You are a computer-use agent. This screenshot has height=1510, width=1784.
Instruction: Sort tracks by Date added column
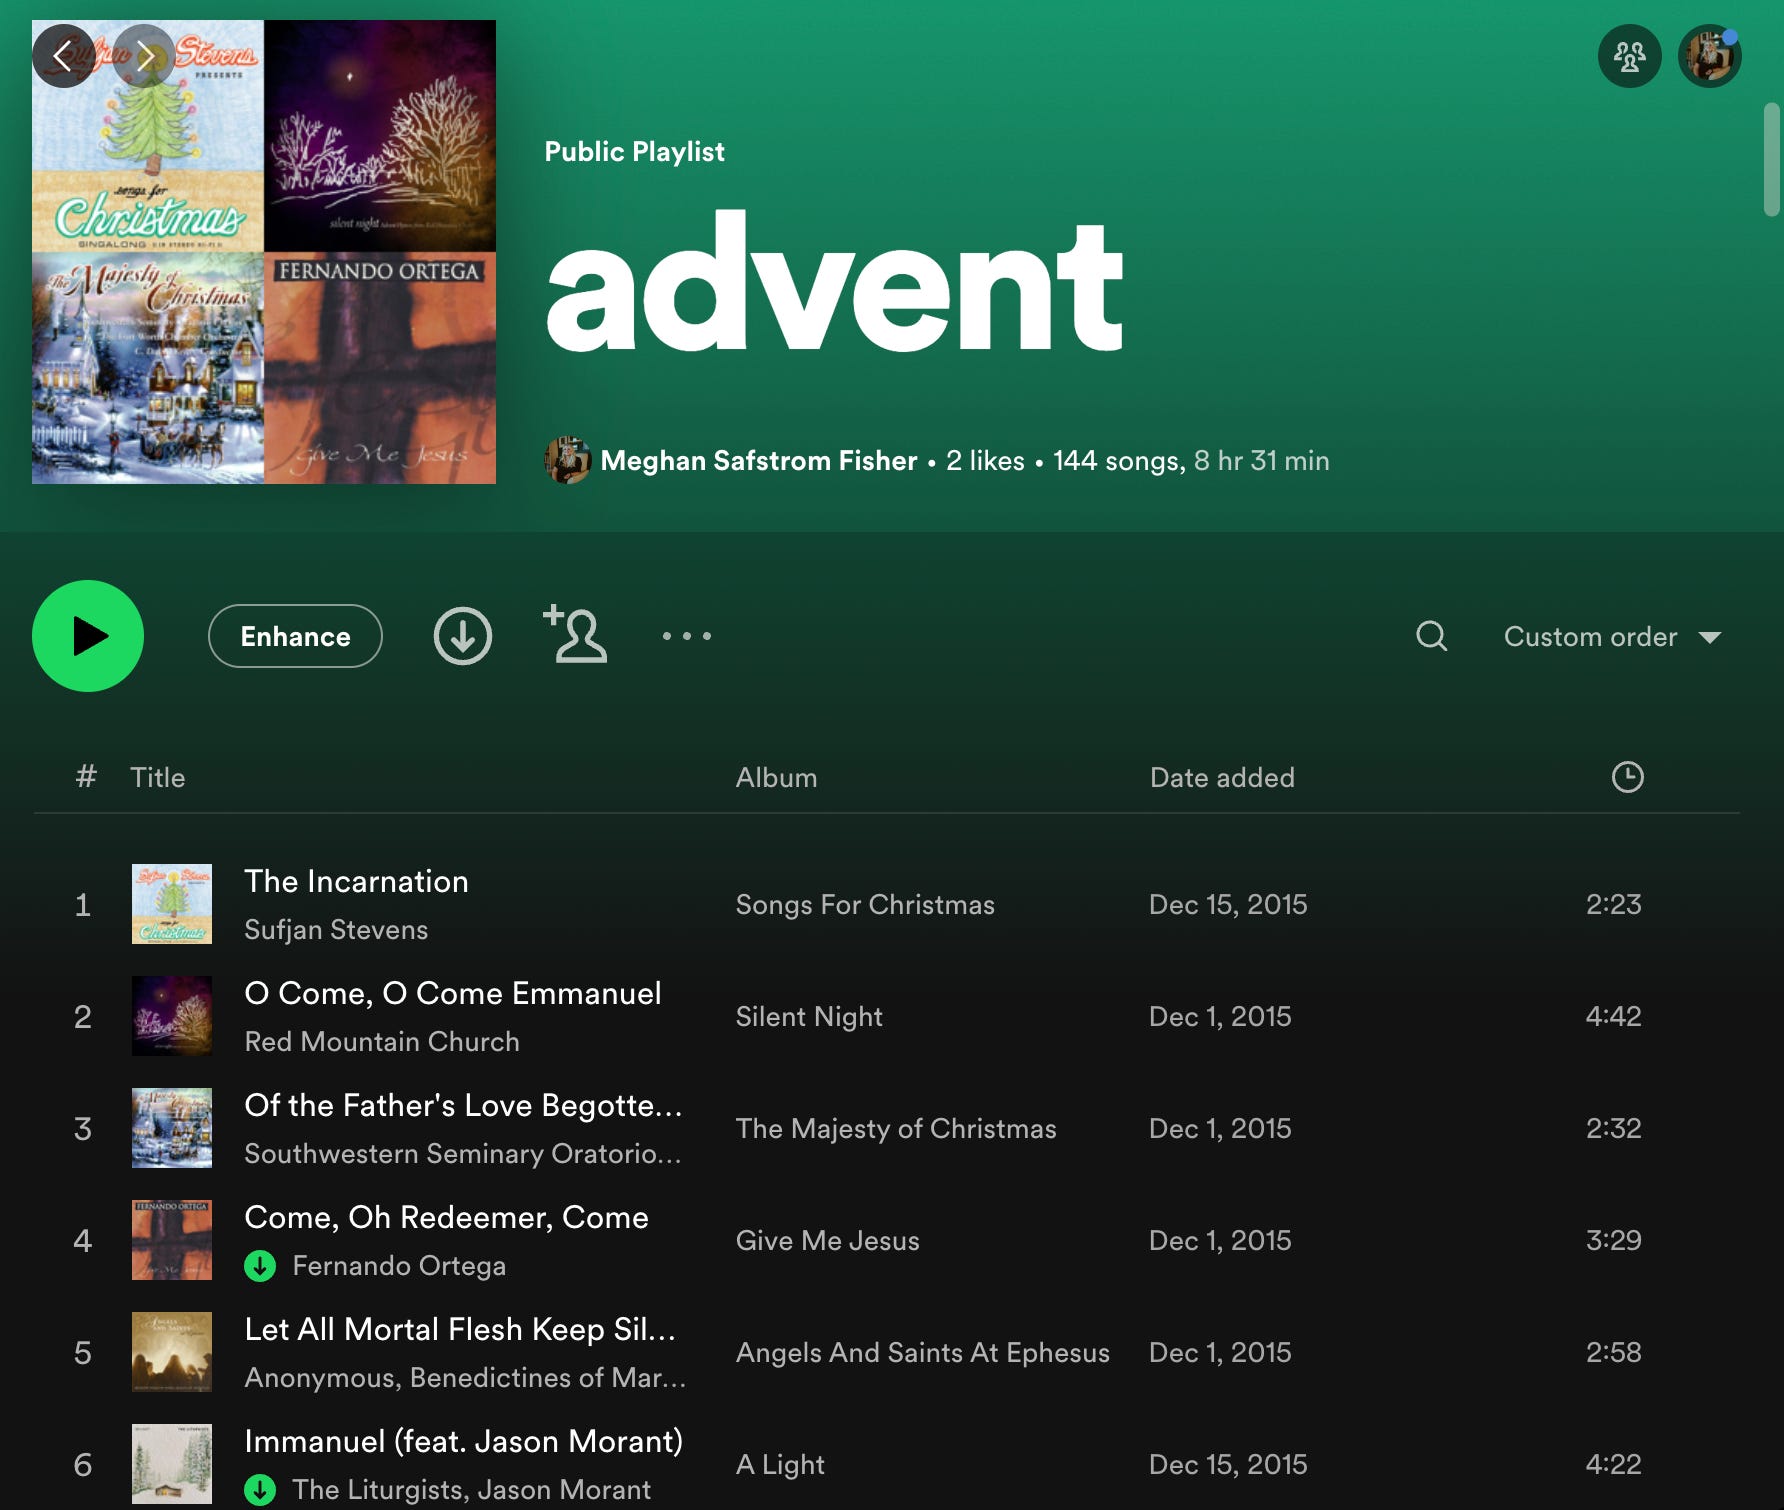coord(1222,777)
